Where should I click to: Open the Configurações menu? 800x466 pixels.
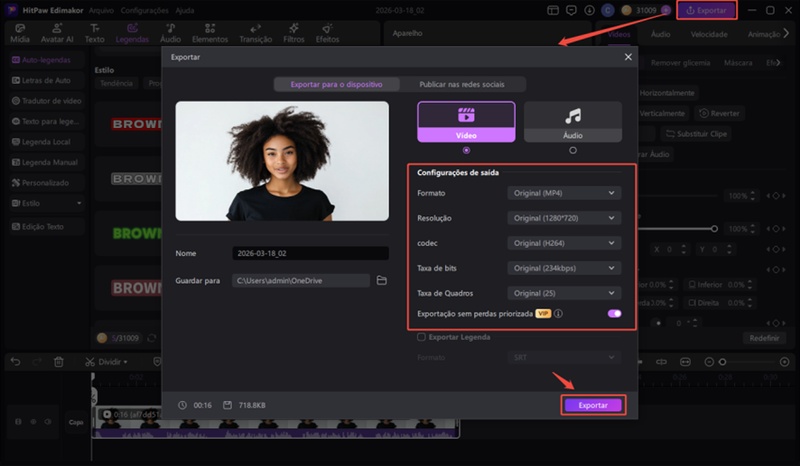(x=144, y=10)
